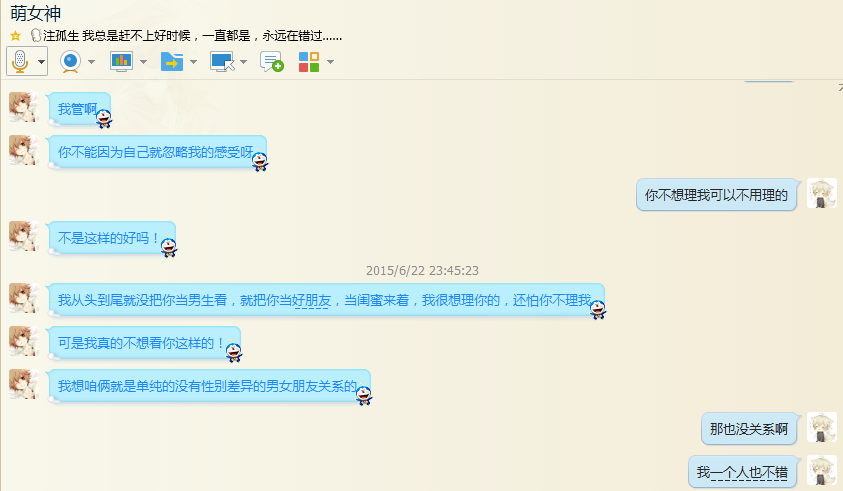Screen dimensions: 843x491
Task: Select sent message 你不想理我可以不用理的
Action: coord(716,195)
